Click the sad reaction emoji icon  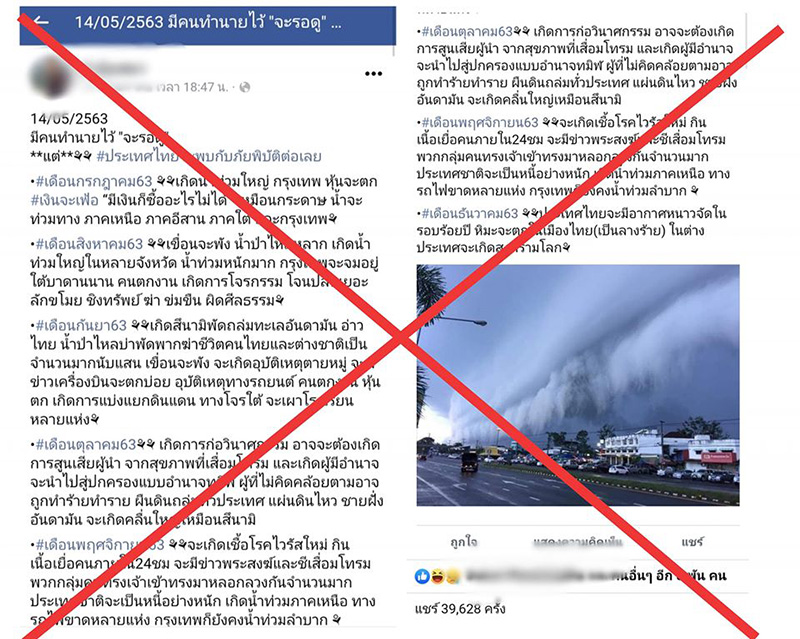tap(452, 576)
